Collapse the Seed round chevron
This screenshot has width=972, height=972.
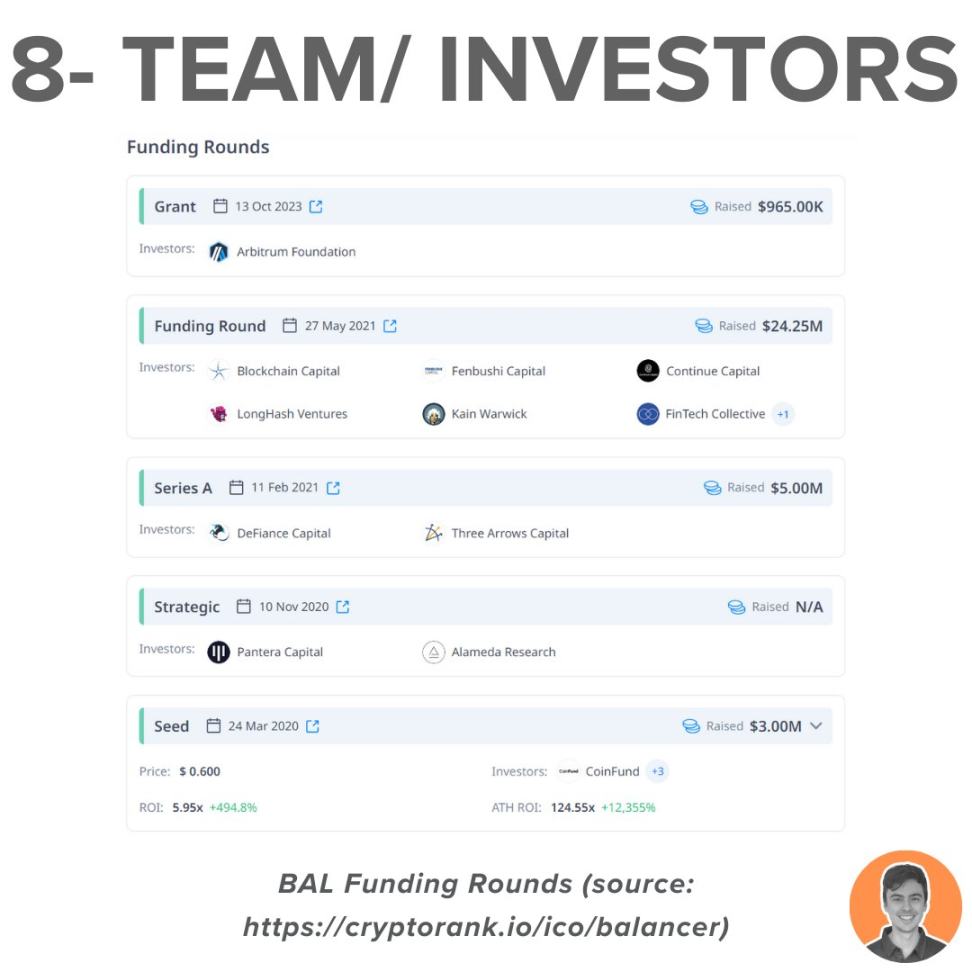pos(816,726)
